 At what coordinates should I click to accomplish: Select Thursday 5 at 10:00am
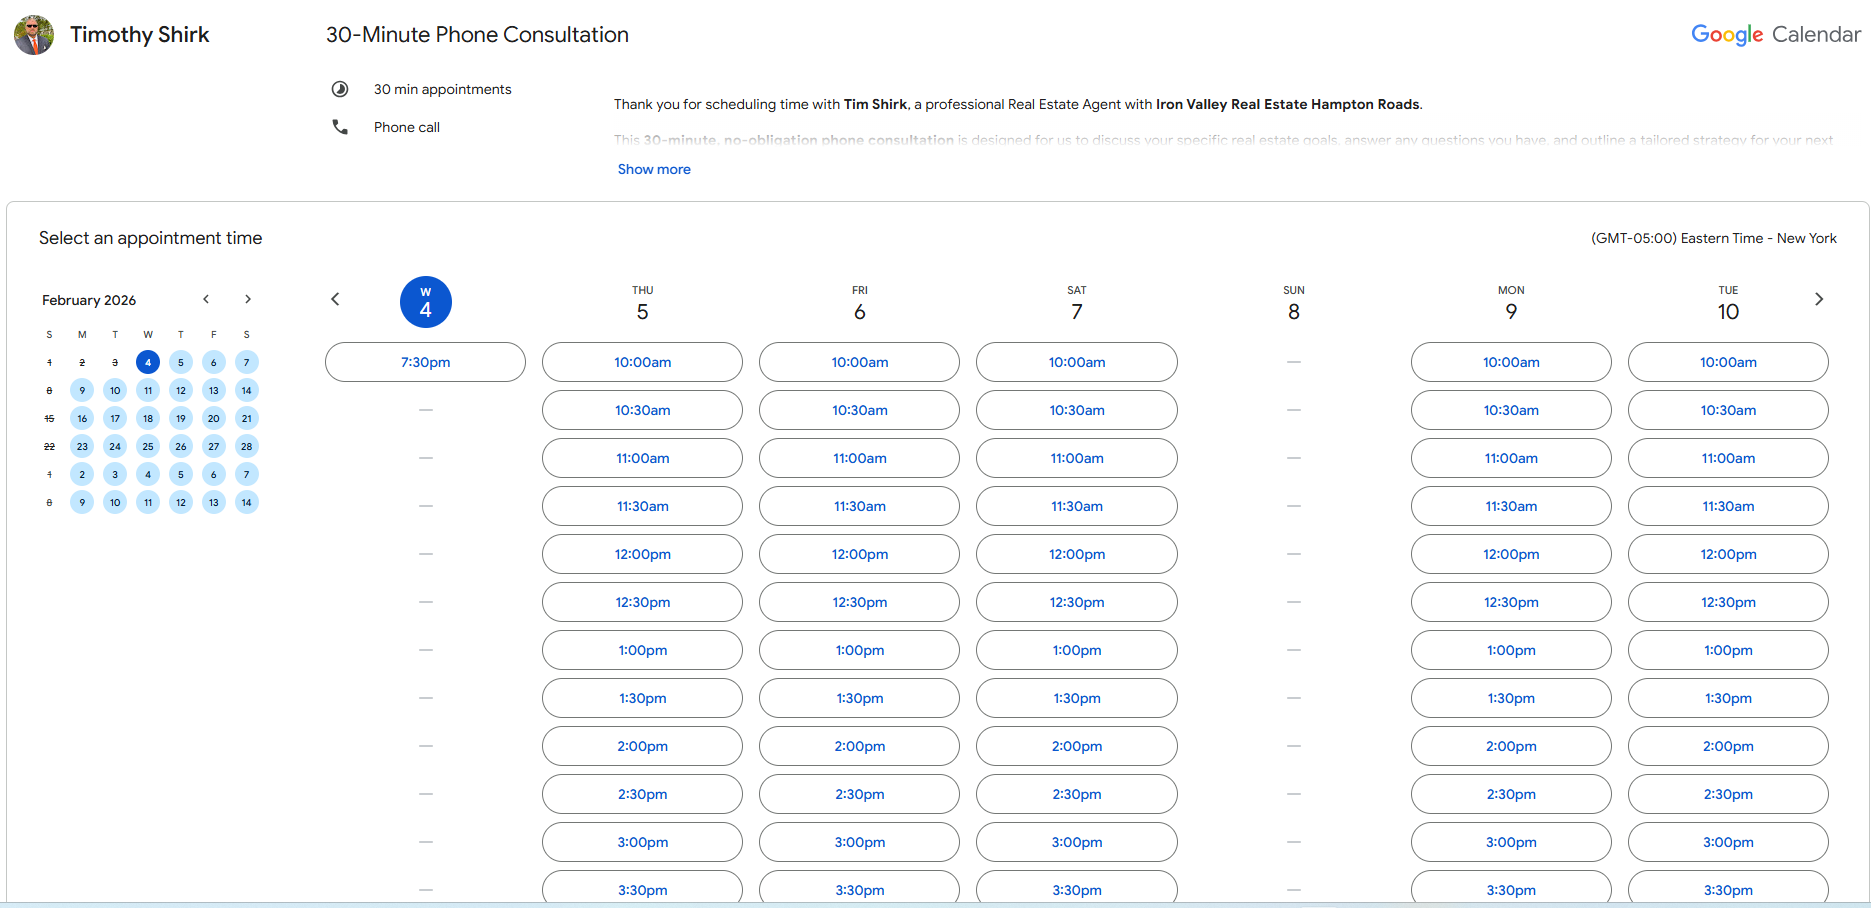coord(642,362)
